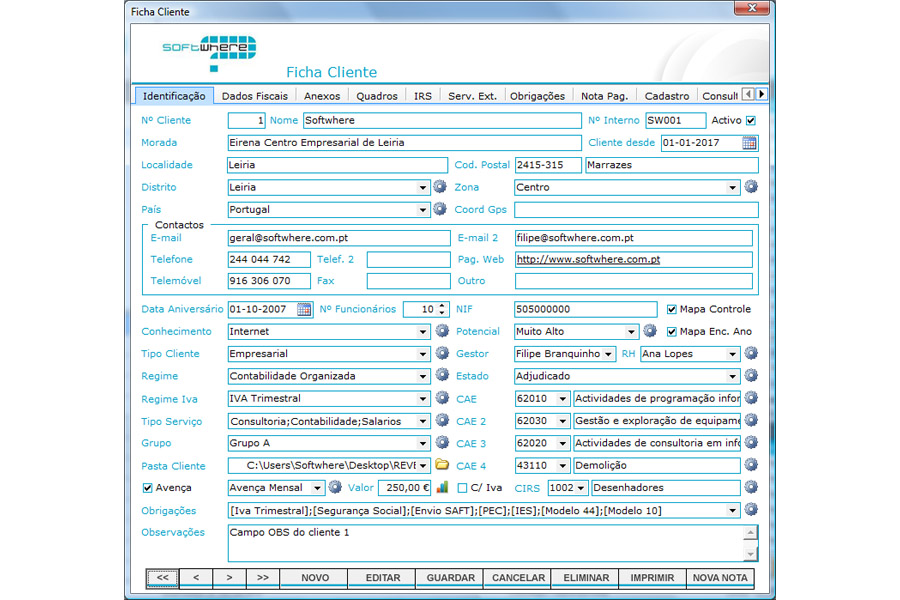Click the GUARDAR button
This screenshot has height=600, width=900.
click(450, 578)
